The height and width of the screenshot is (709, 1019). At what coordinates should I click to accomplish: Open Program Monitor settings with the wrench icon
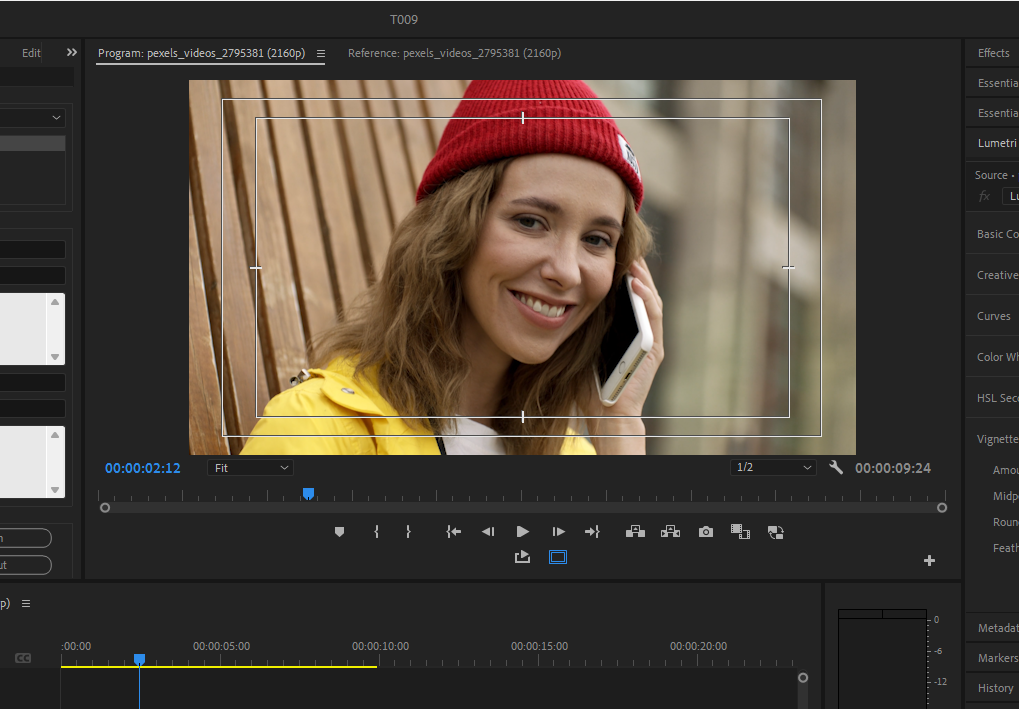click(x=836, y=467)
